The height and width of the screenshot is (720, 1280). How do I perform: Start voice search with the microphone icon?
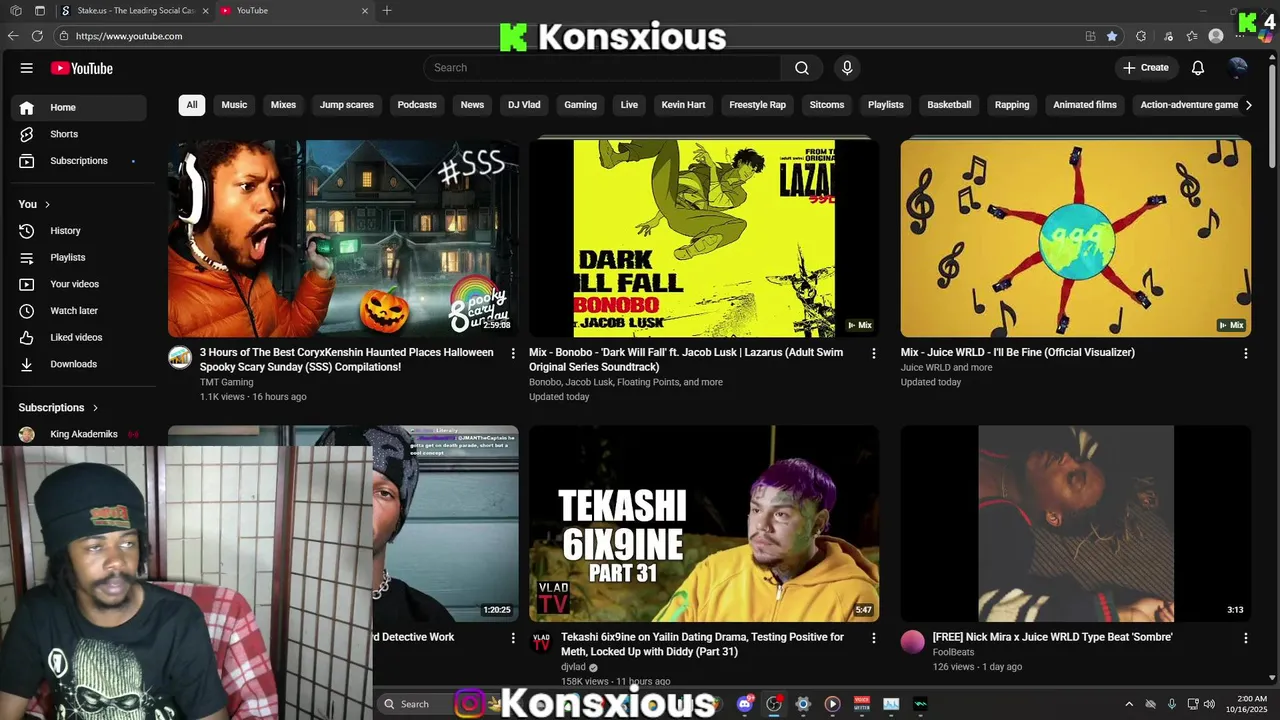click(847, 68)
